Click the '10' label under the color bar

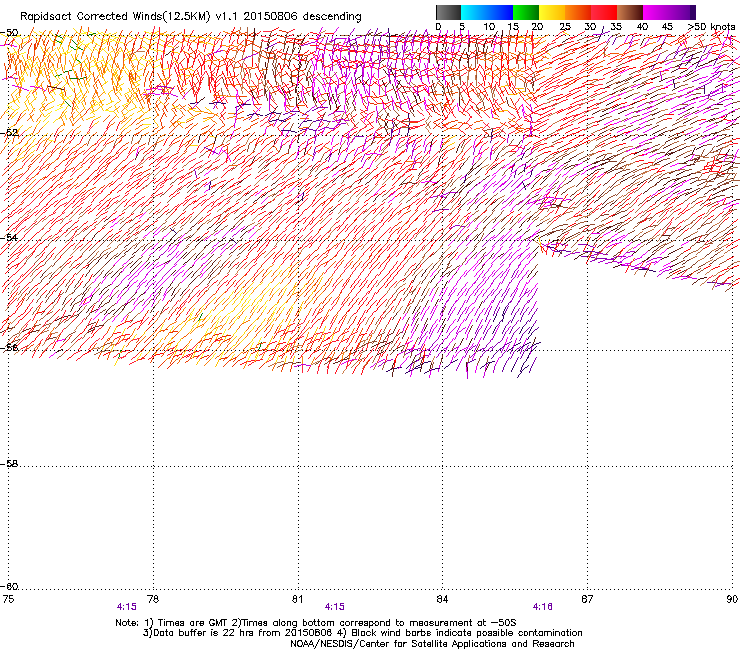point(489,27)
